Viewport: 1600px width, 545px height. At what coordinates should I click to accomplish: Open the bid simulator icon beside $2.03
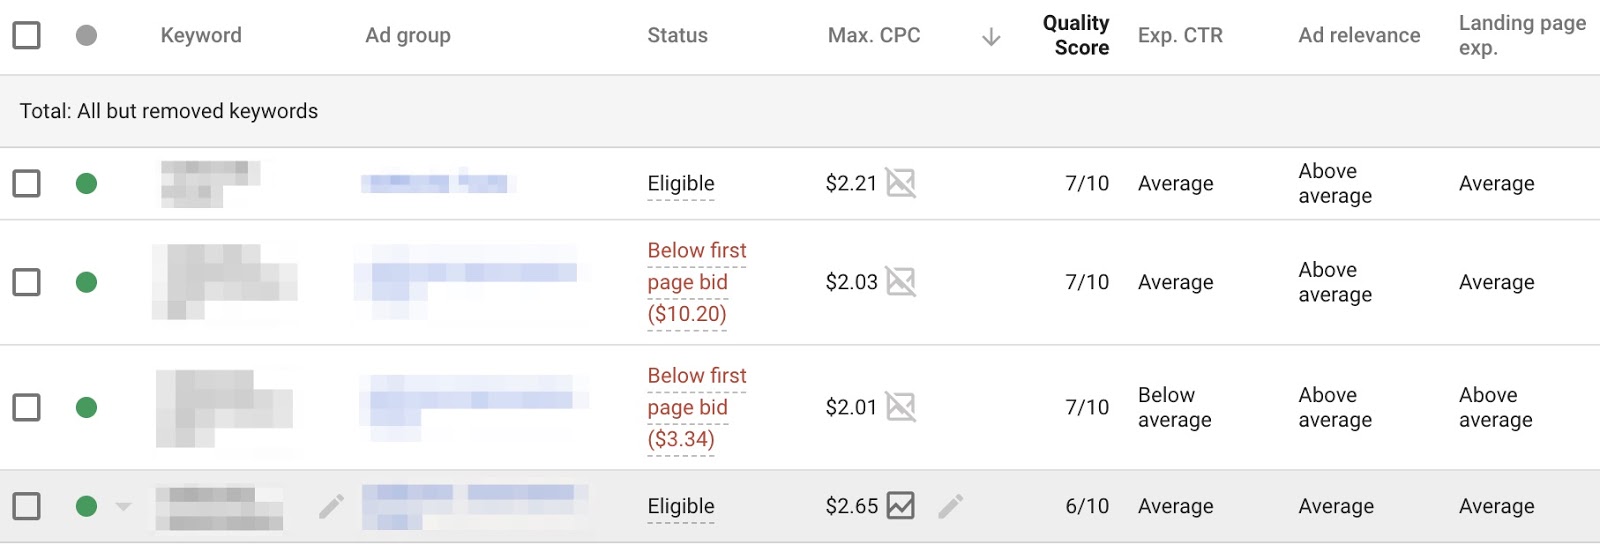tap(900, 282)
